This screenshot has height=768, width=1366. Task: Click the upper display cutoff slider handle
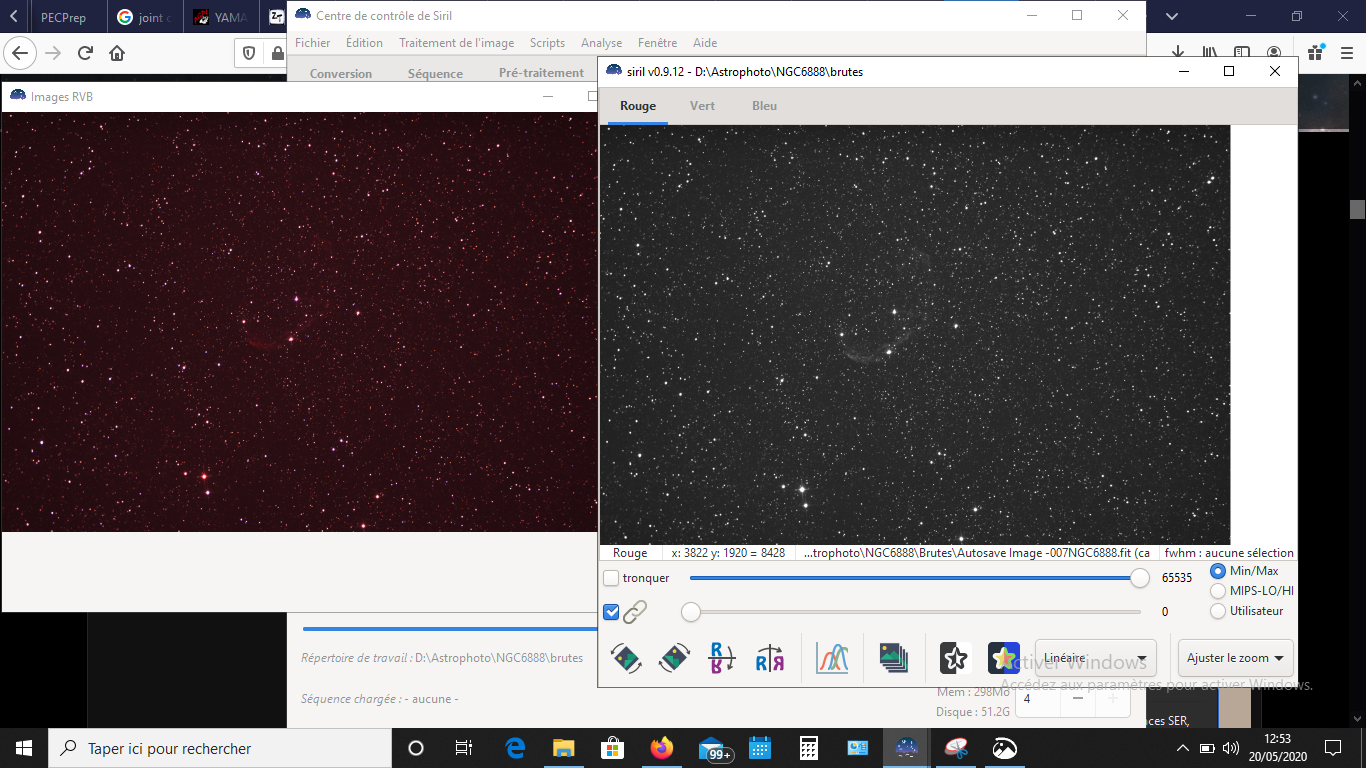(x=1139, y=578)
